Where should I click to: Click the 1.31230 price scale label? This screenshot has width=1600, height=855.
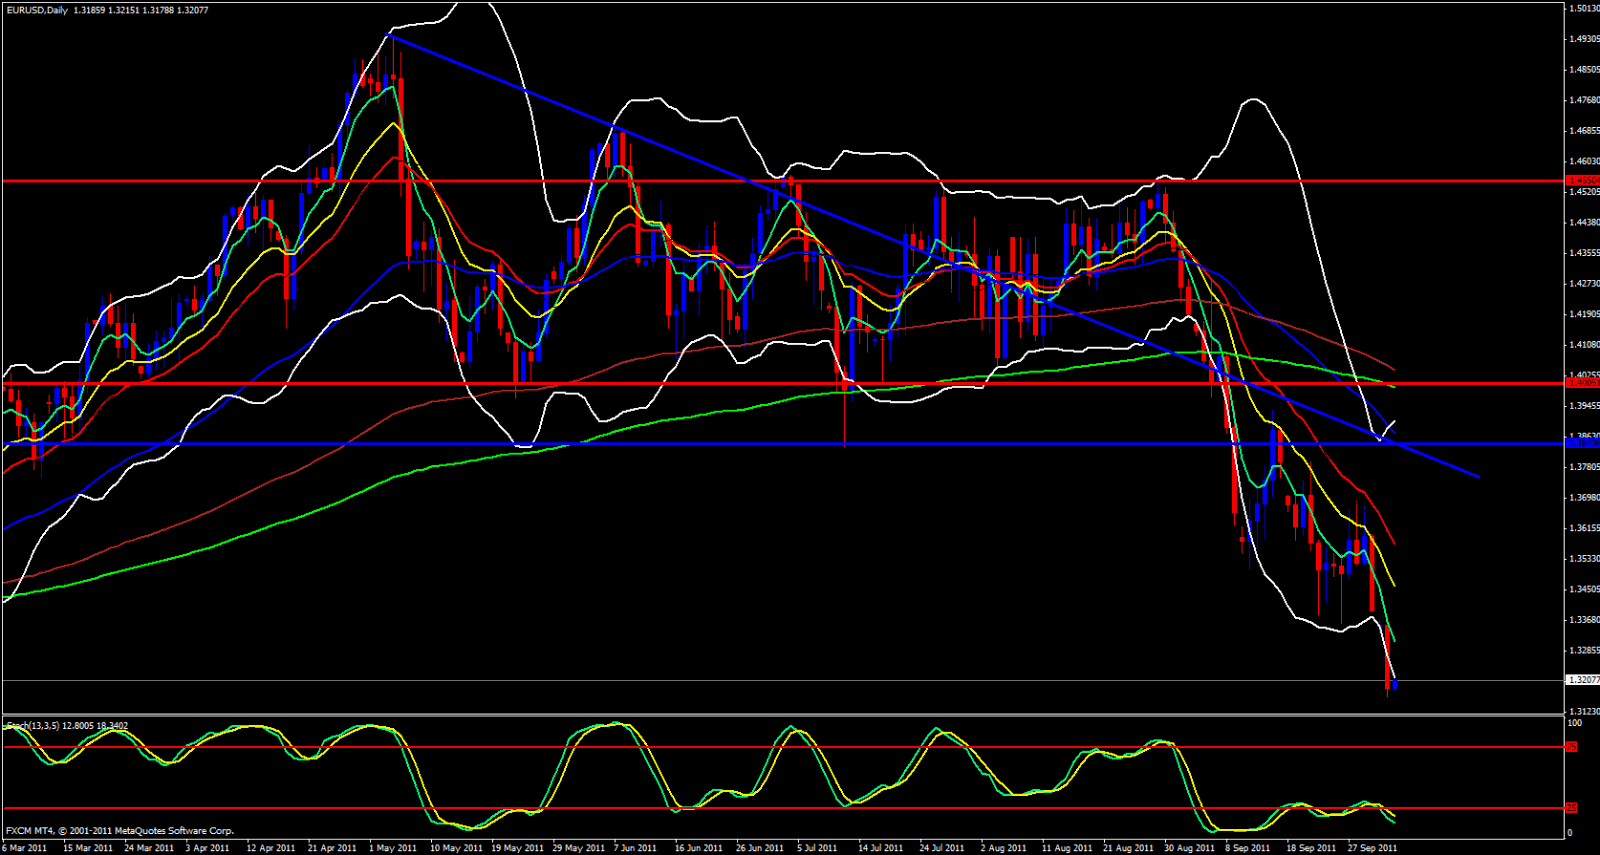1583,712
